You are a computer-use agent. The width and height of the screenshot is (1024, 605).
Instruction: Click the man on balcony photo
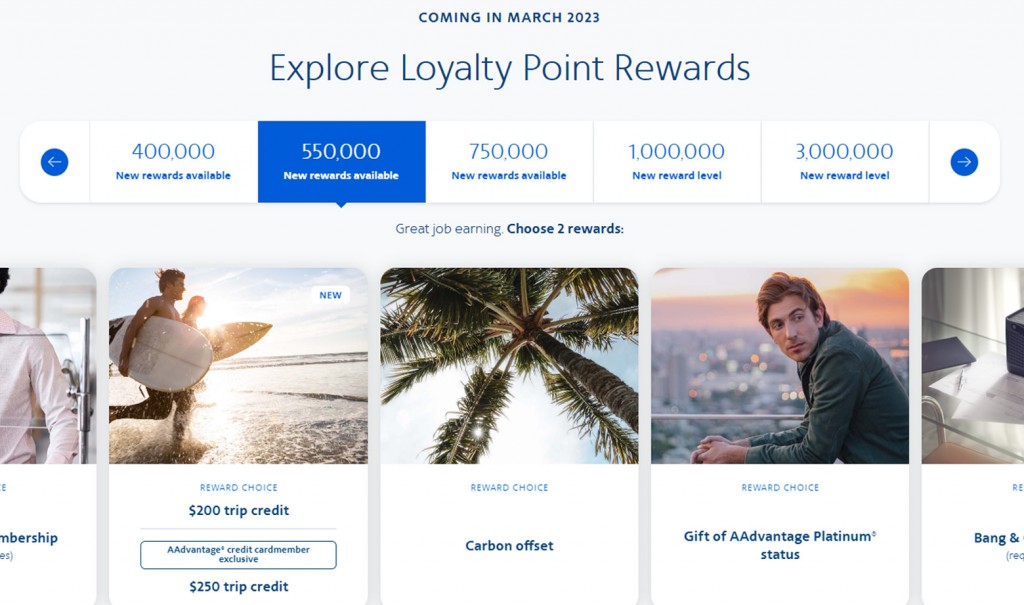click(780, 366)
